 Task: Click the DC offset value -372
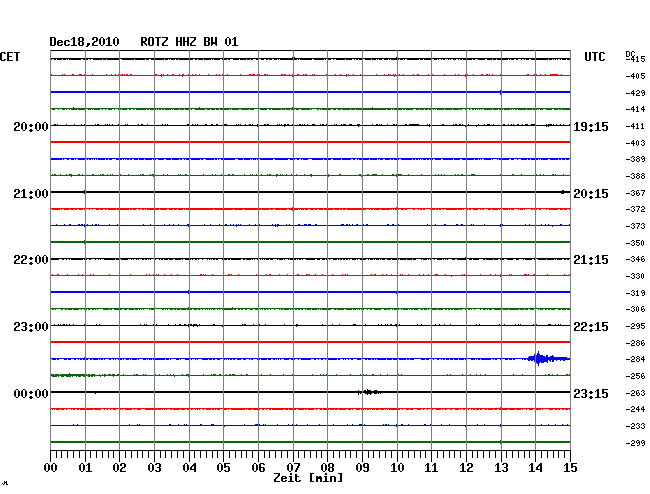pyautogui.click(x=635, y=209)
